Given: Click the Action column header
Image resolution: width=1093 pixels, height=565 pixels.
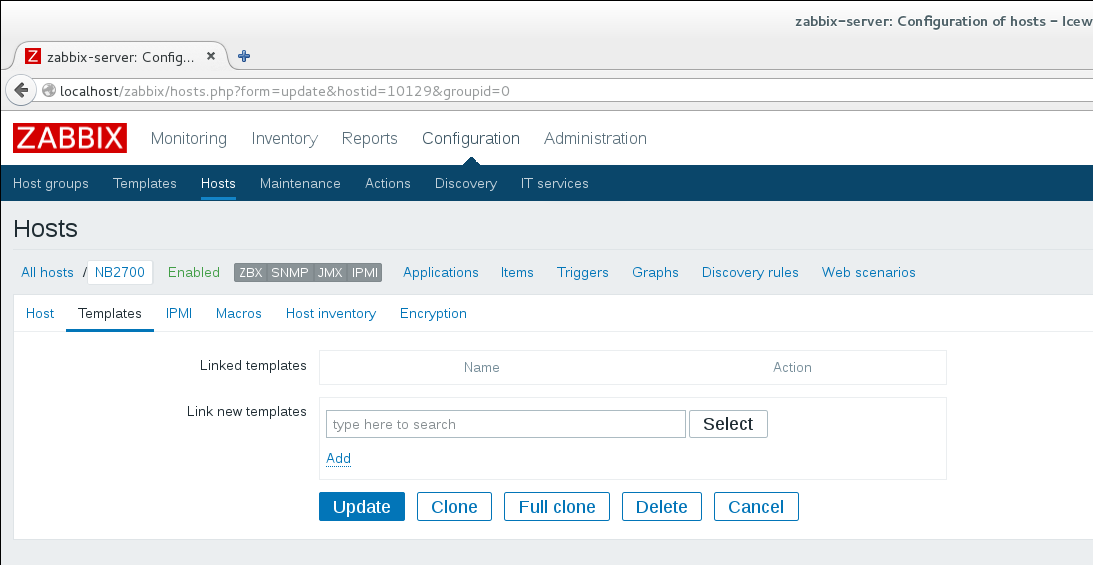Looking at the screenshot, I should pos(792,367).
